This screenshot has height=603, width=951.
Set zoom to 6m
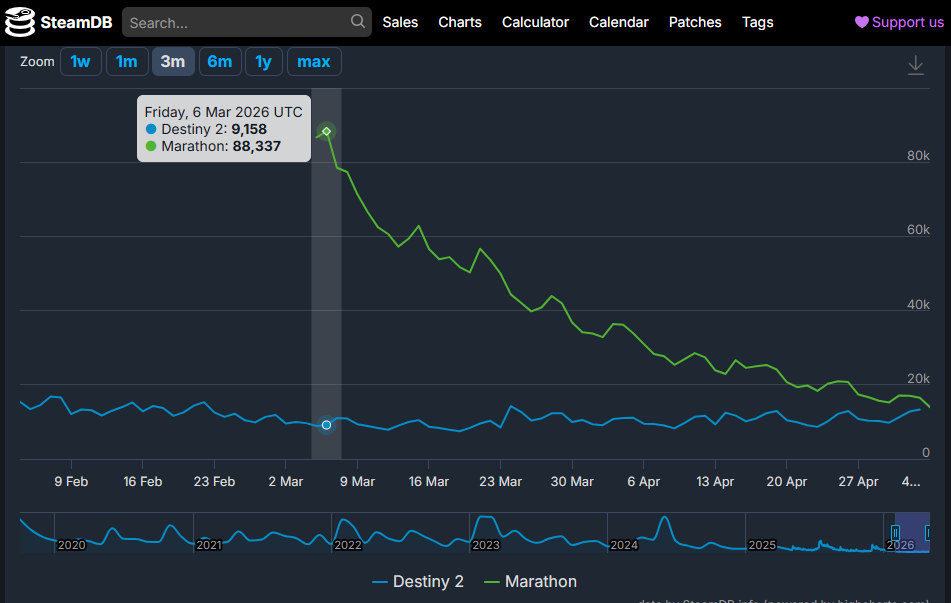coord(220,62)
